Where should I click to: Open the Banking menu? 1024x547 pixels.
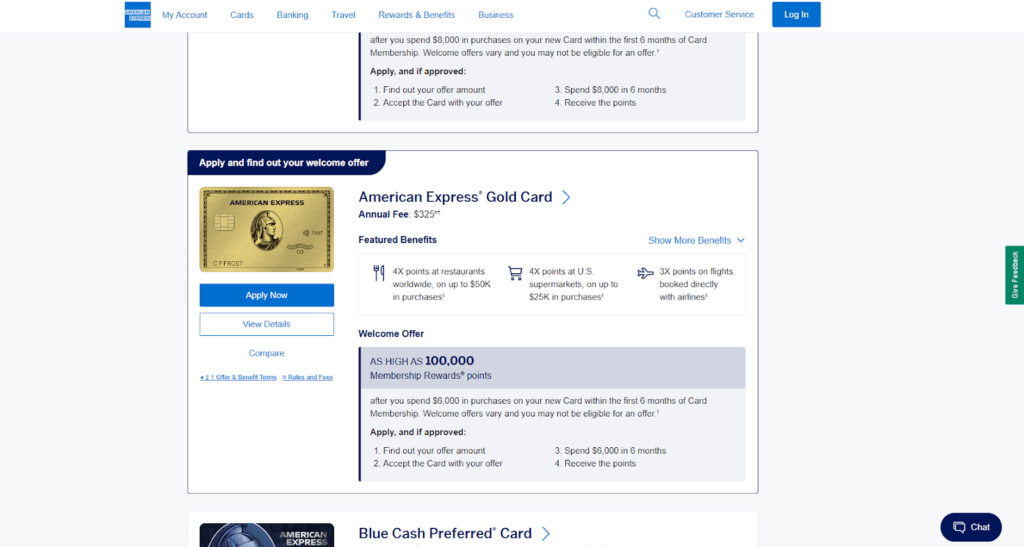coord(292,15)
